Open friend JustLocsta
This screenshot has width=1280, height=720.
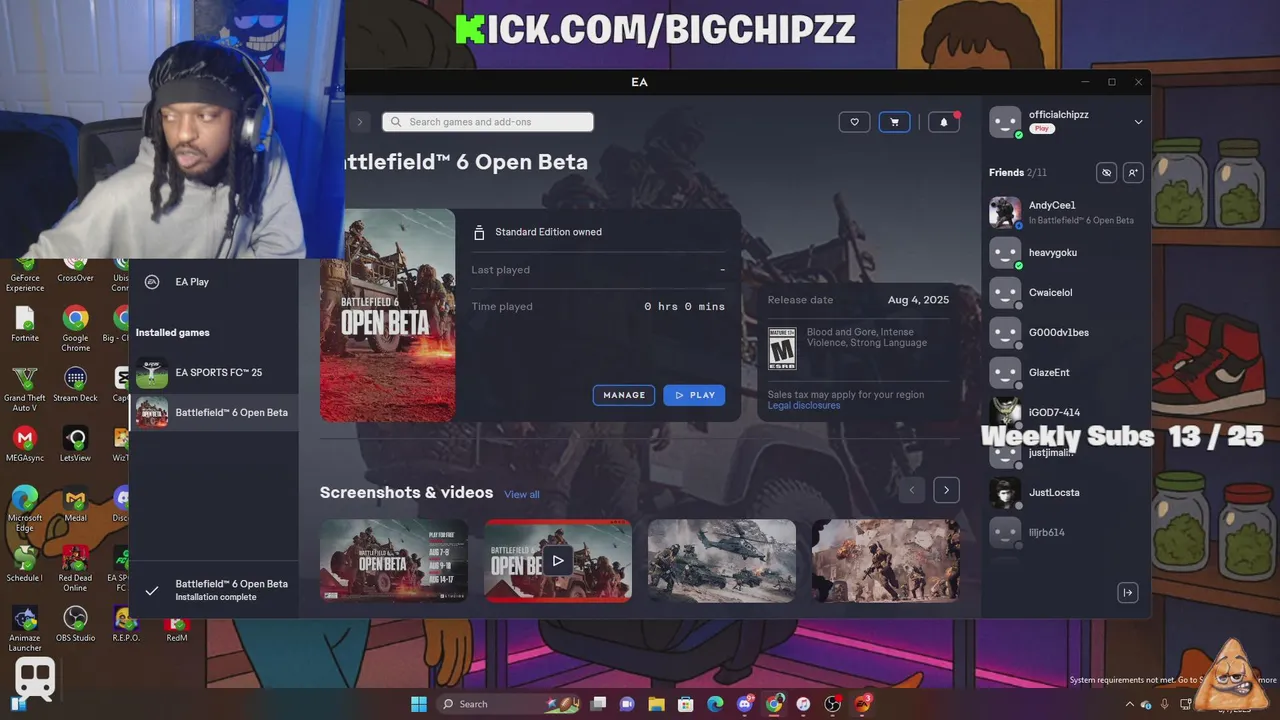1064,492
